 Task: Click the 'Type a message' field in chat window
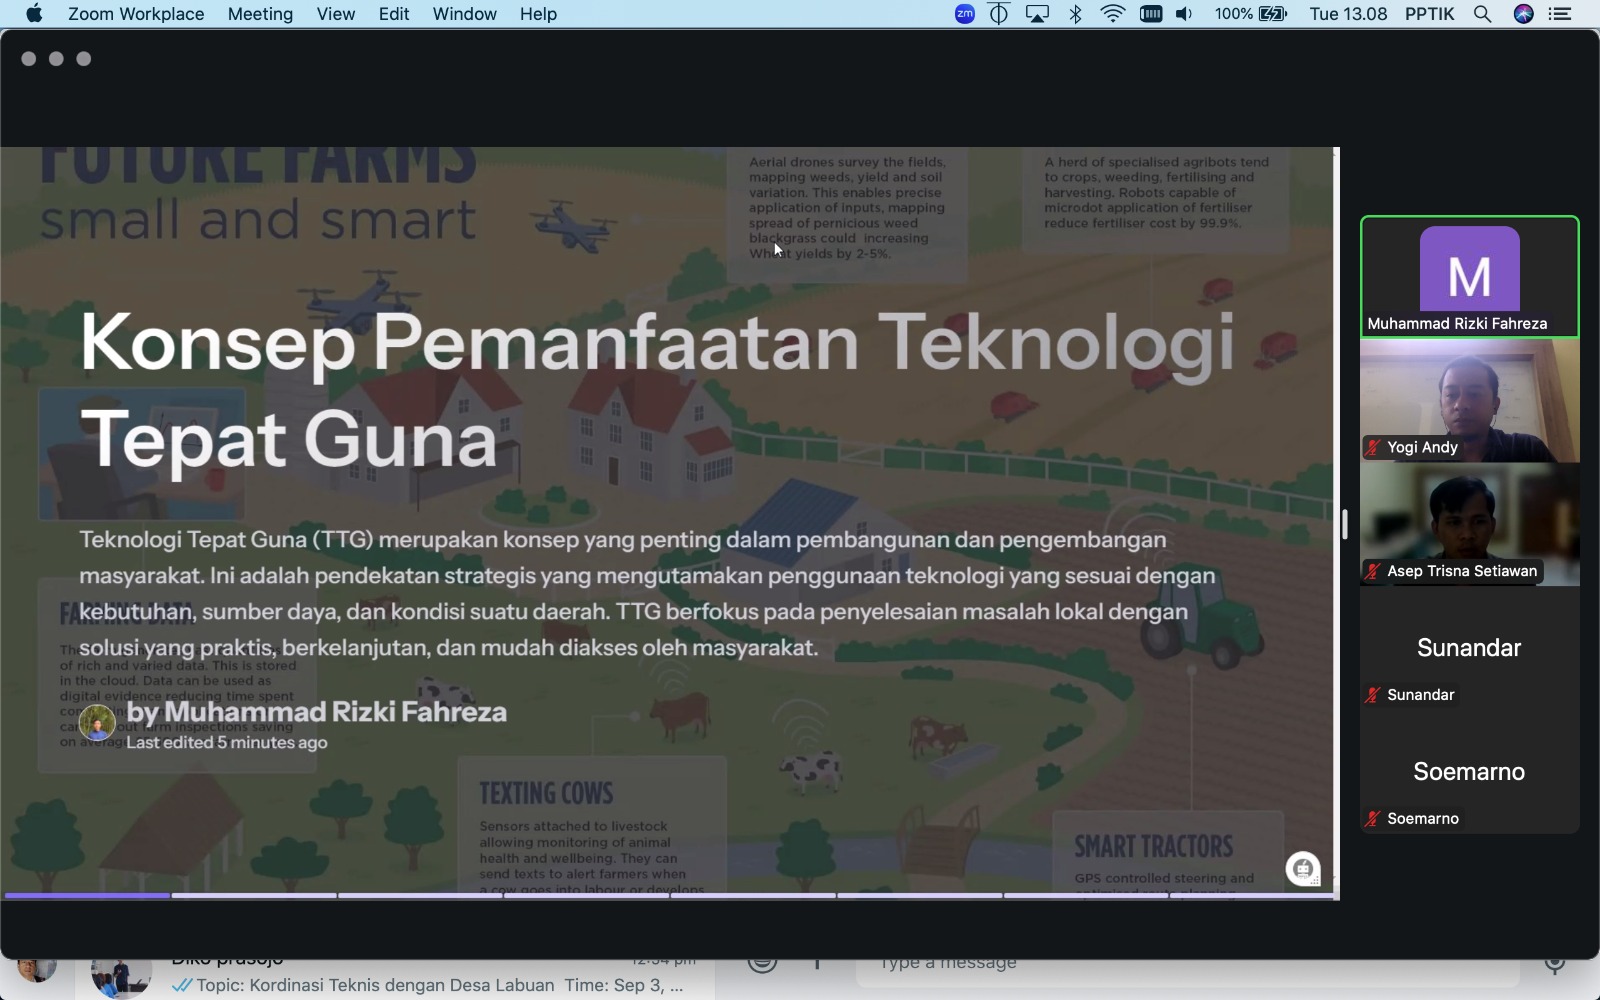click(x=1188, y=966)
